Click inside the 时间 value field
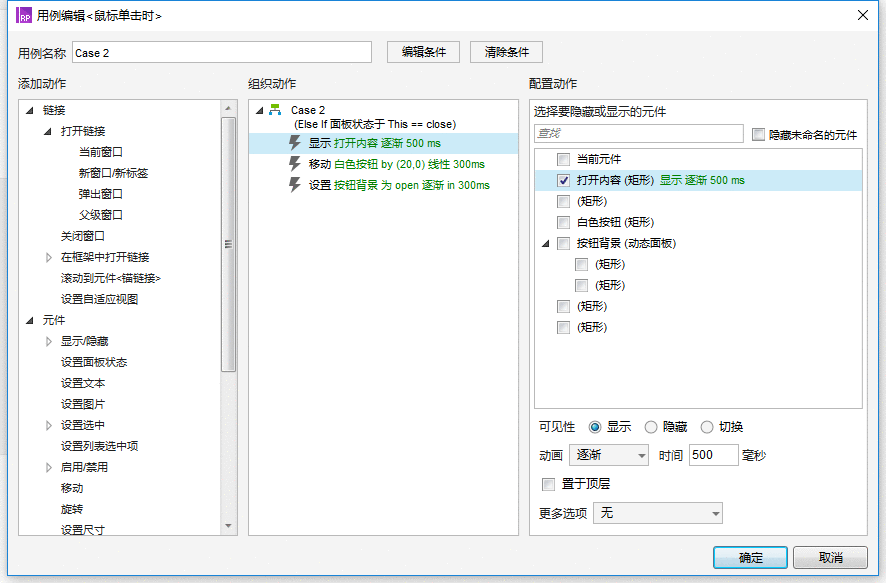The width and height of the screenshot is (886, 583). [x=712, y=454]
